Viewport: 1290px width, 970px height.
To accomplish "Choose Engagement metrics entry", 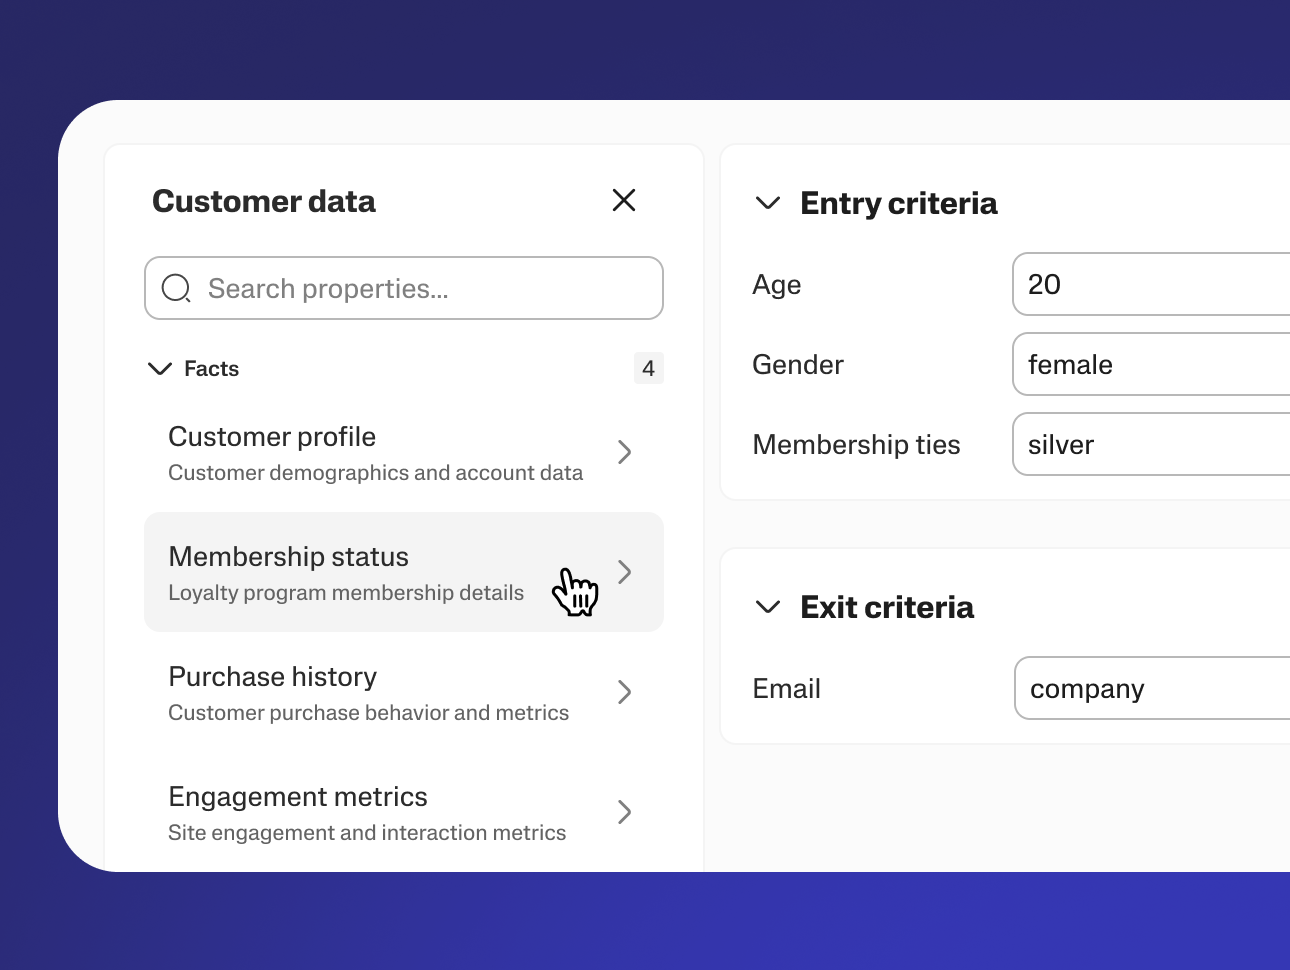I will [x=367, y=812].
